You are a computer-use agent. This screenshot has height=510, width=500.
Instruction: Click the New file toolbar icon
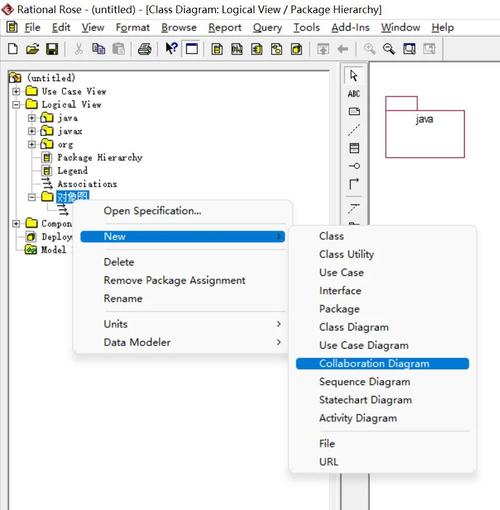pos(13,49)
